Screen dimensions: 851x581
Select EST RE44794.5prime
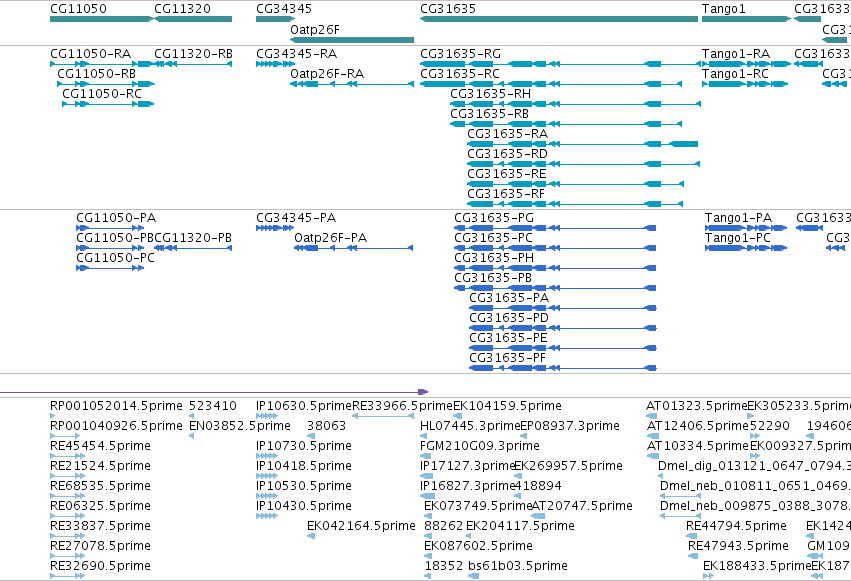coord(690,537)
